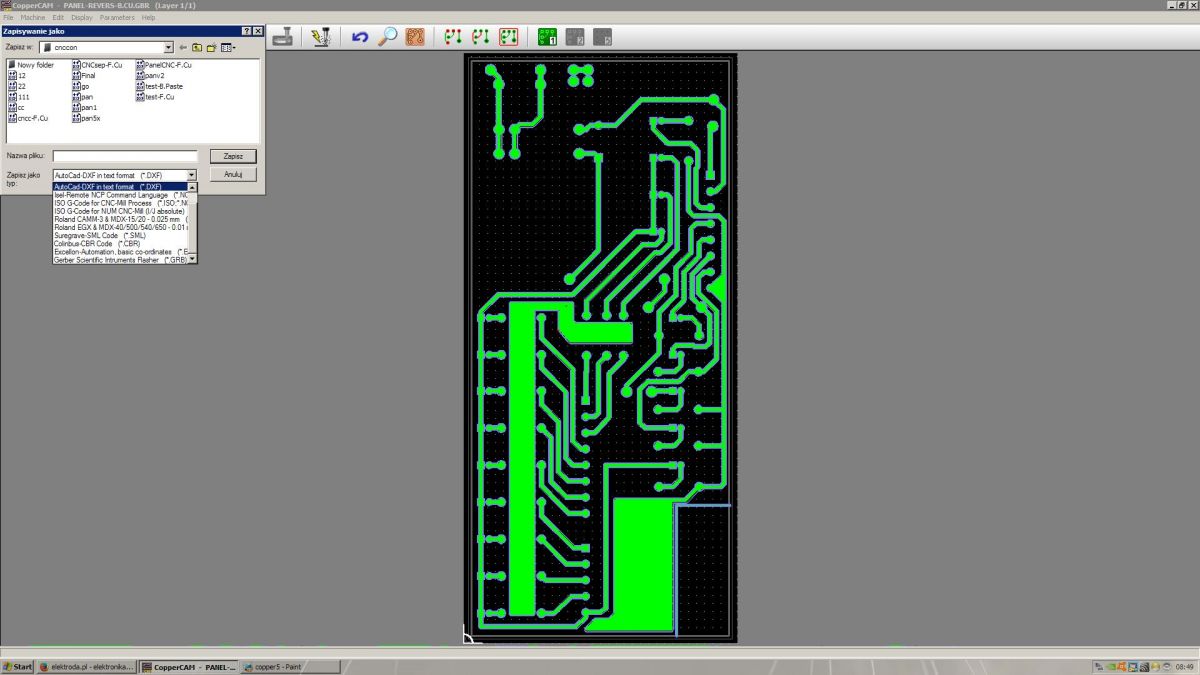Open the Display menu

pyautogui.click(x=82, y=18)
